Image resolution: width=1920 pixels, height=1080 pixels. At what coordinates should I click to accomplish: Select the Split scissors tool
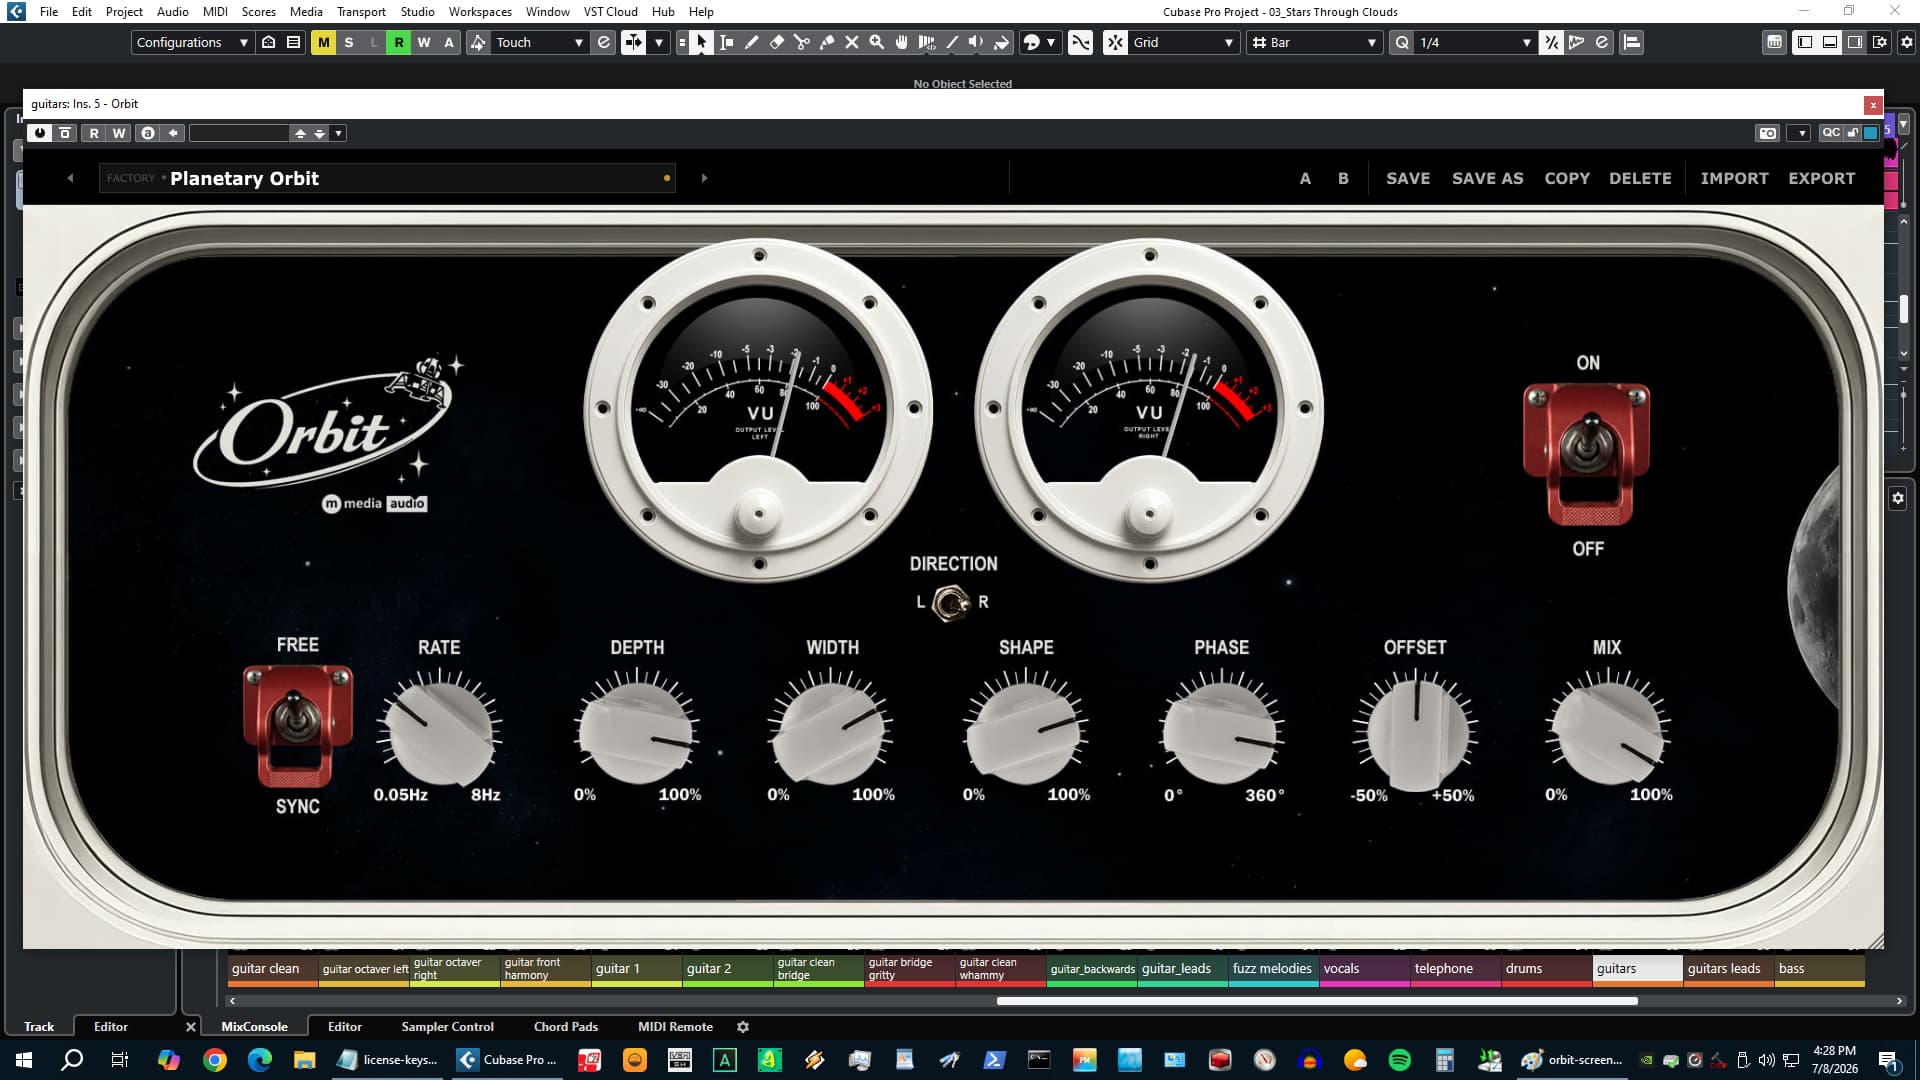click(802, 42)
